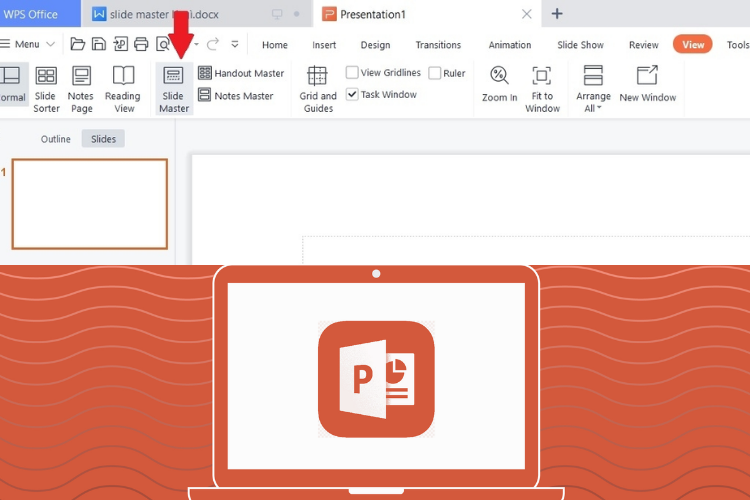Click the Print icon
Viewport: 750px width, 500px height.
coord(141,44)
